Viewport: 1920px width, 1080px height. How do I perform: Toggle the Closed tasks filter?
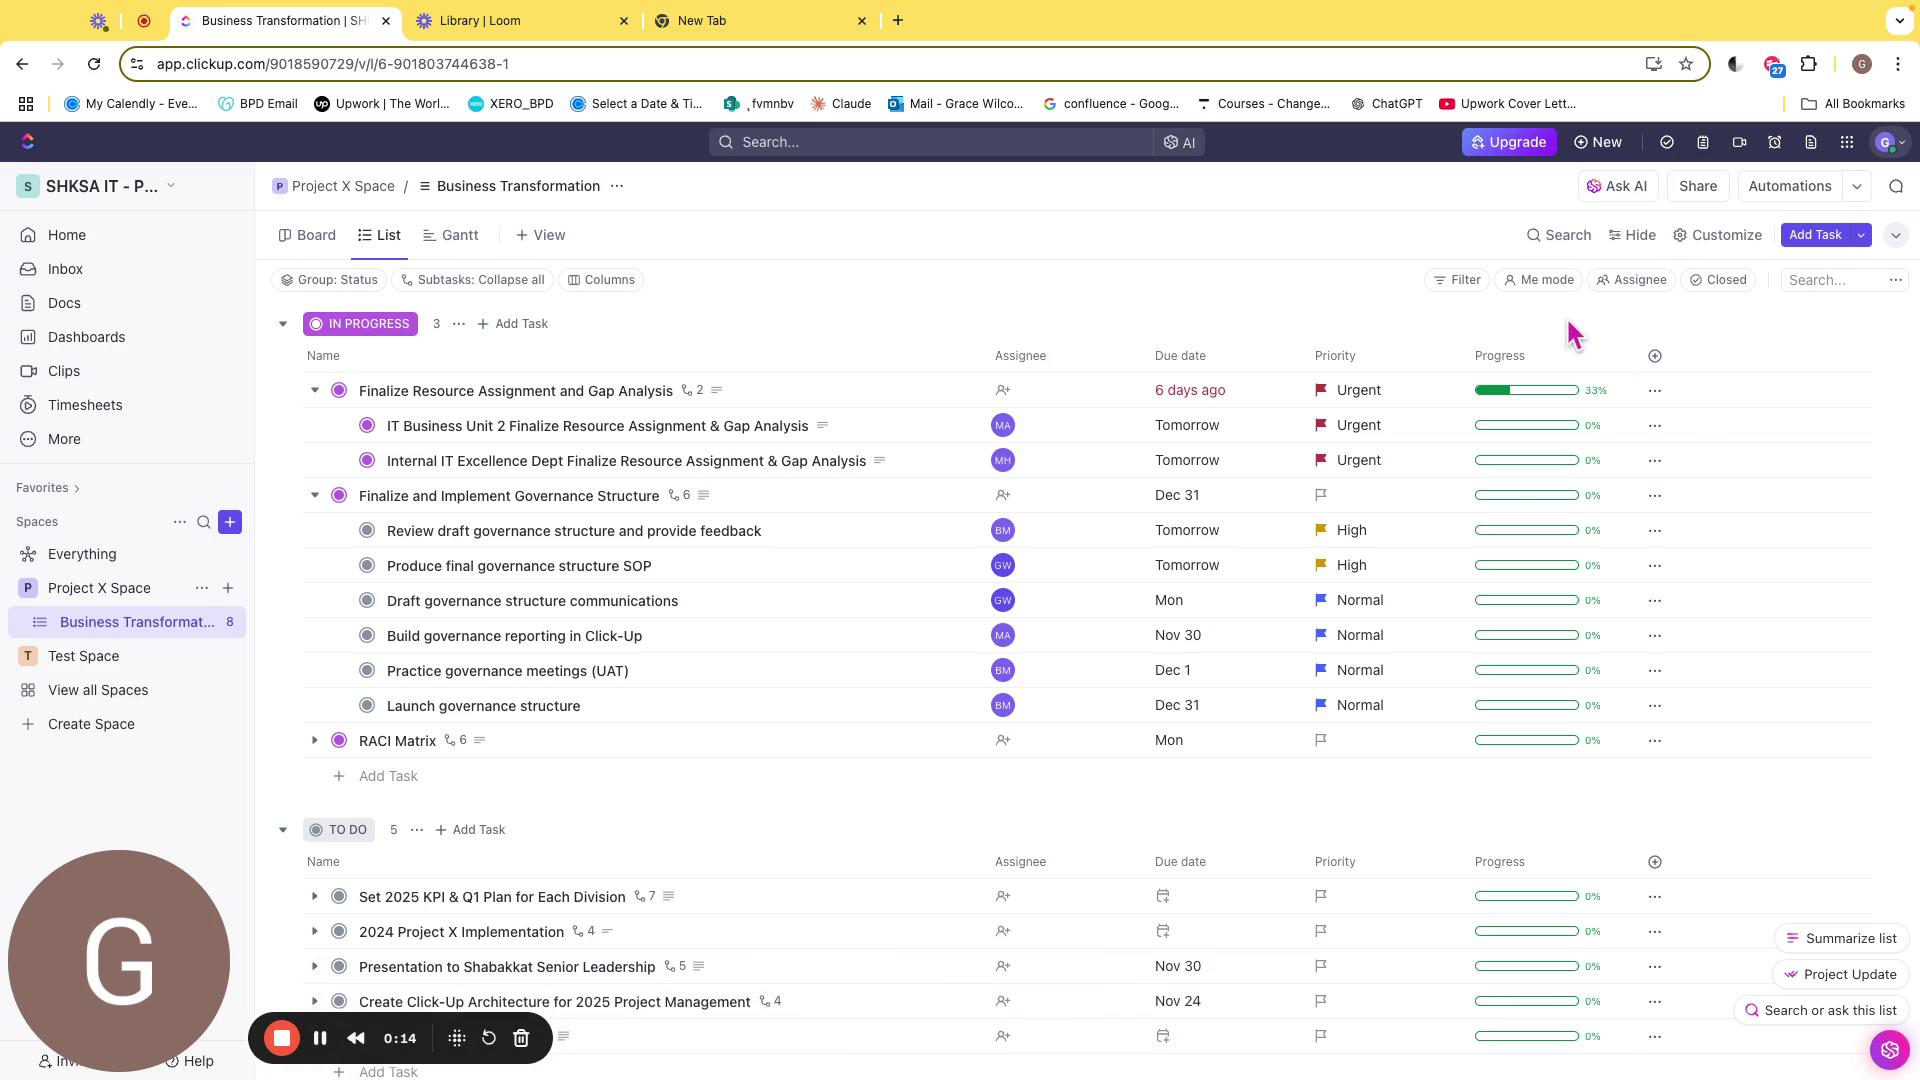1718,280
